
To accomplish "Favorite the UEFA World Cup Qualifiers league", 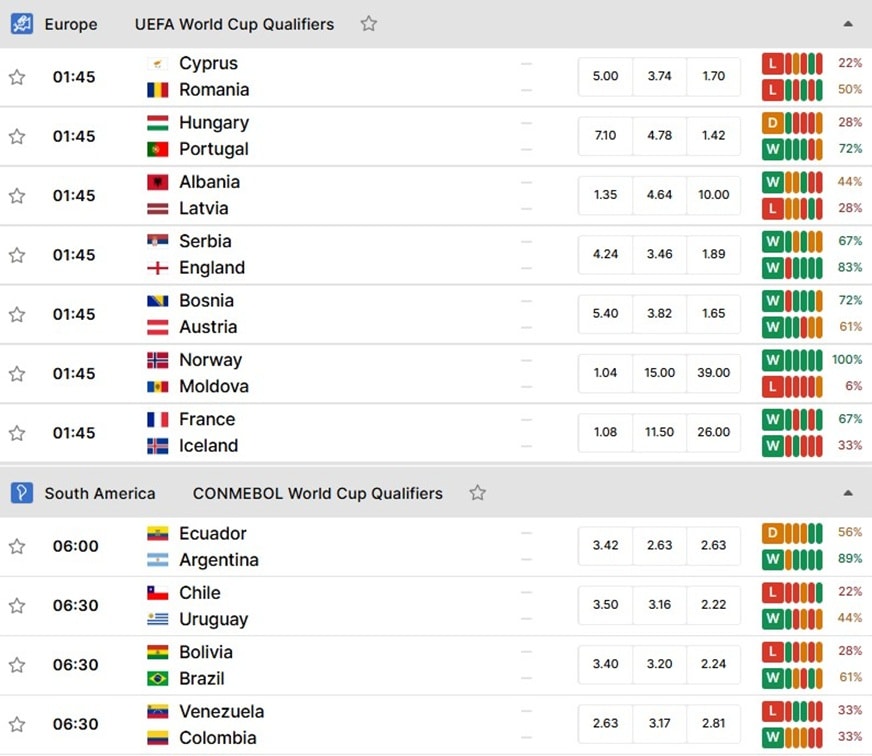I will point(368,24).
